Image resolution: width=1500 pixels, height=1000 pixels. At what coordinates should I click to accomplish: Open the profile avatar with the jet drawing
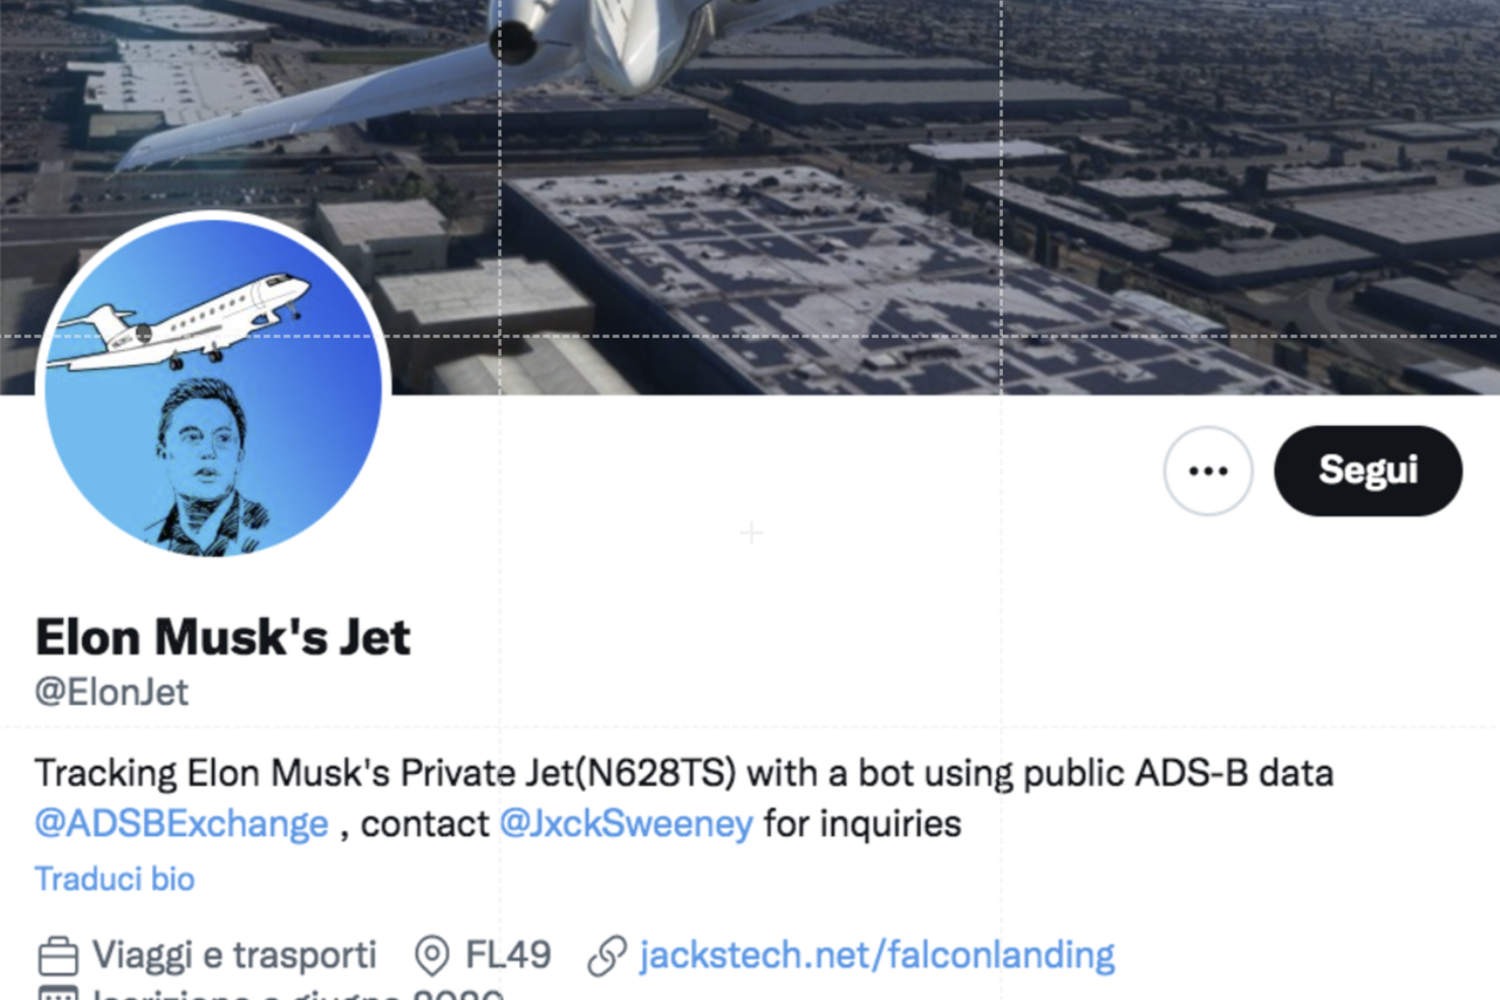pos(210,385)
